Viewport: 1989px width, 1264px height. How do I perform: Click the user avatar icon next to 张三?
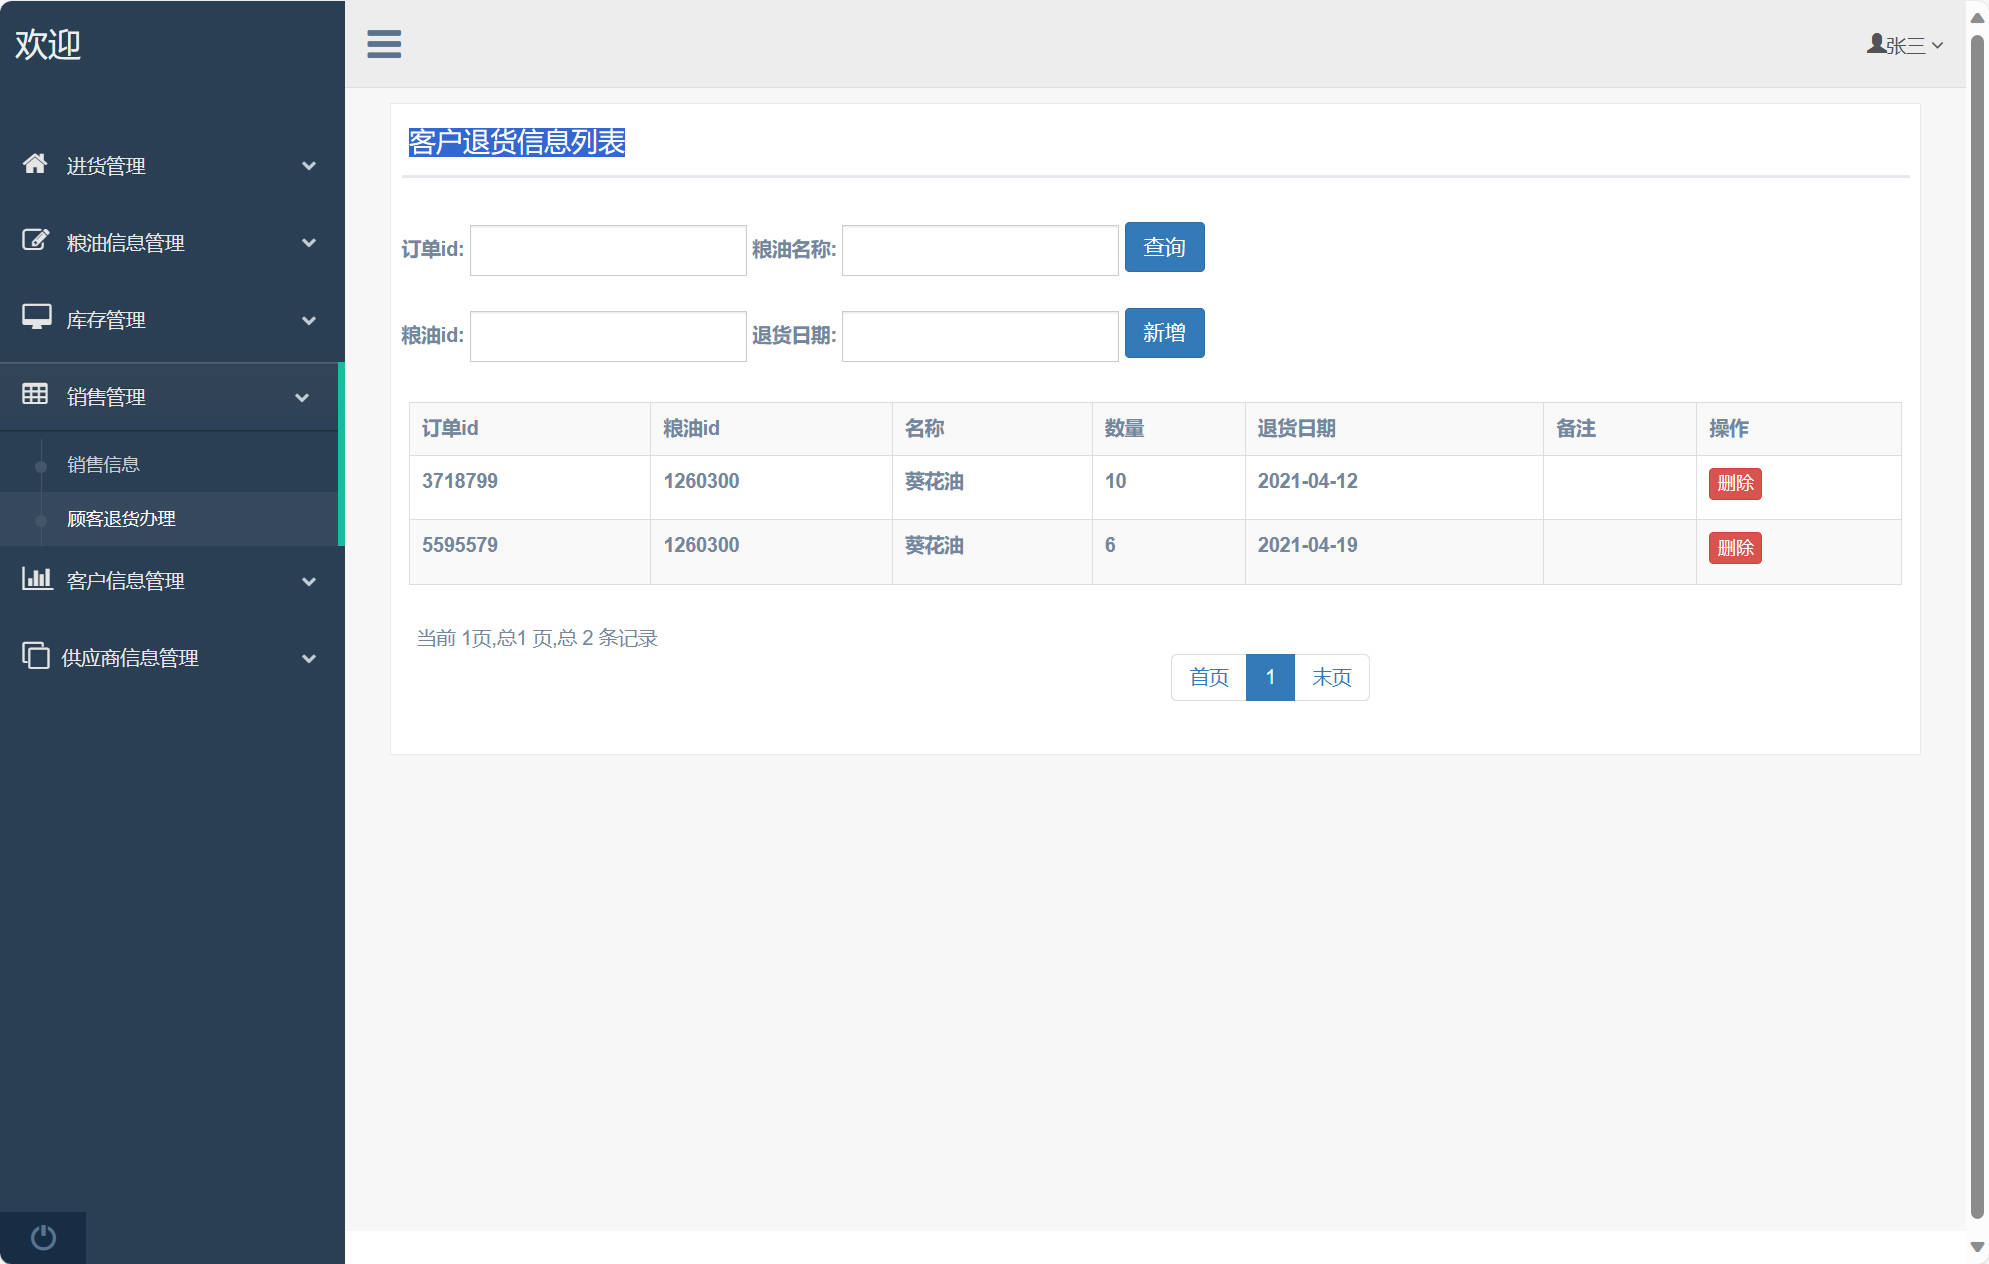1875,44
